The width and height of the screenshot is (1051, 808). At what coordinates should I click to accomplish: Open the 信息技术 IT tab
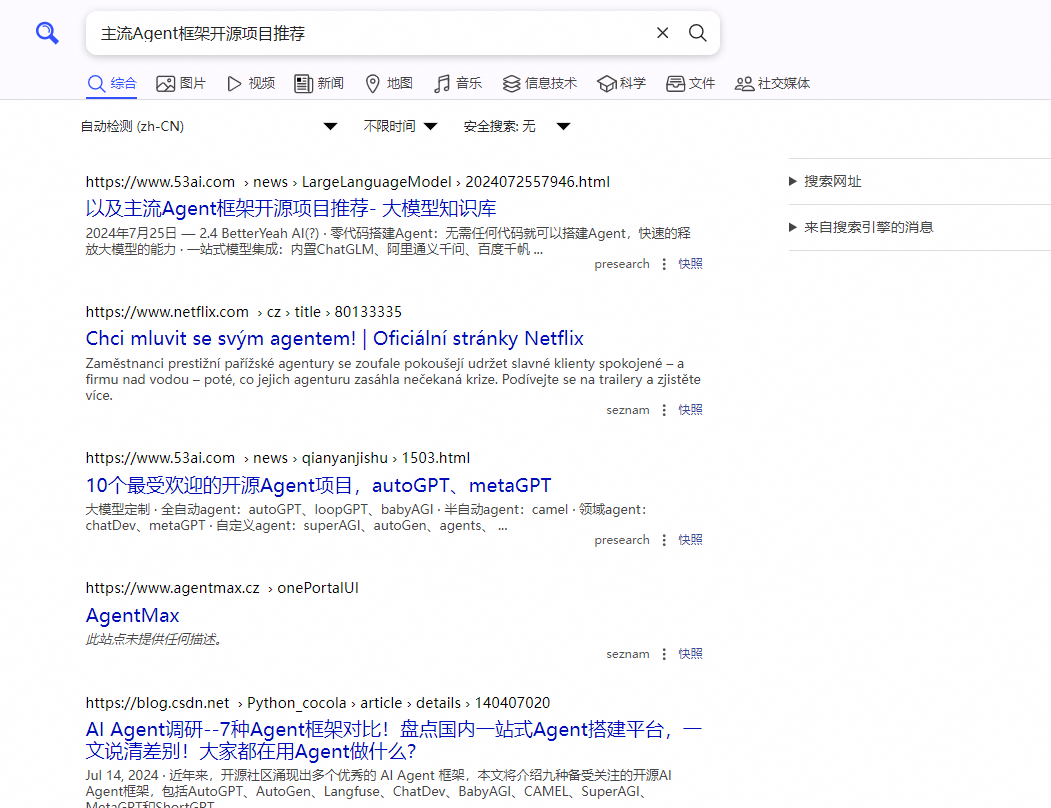(540, 84)
